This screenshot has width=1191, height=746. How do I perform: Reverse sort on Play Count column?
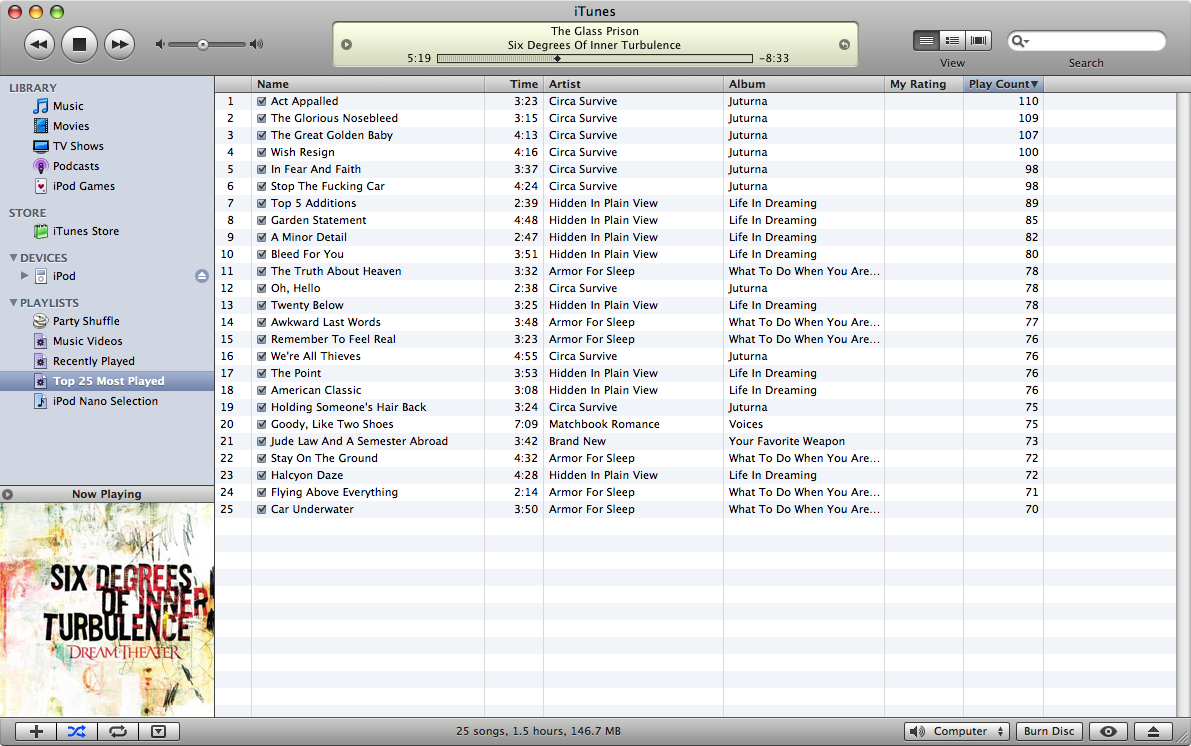pos(1003,84)
